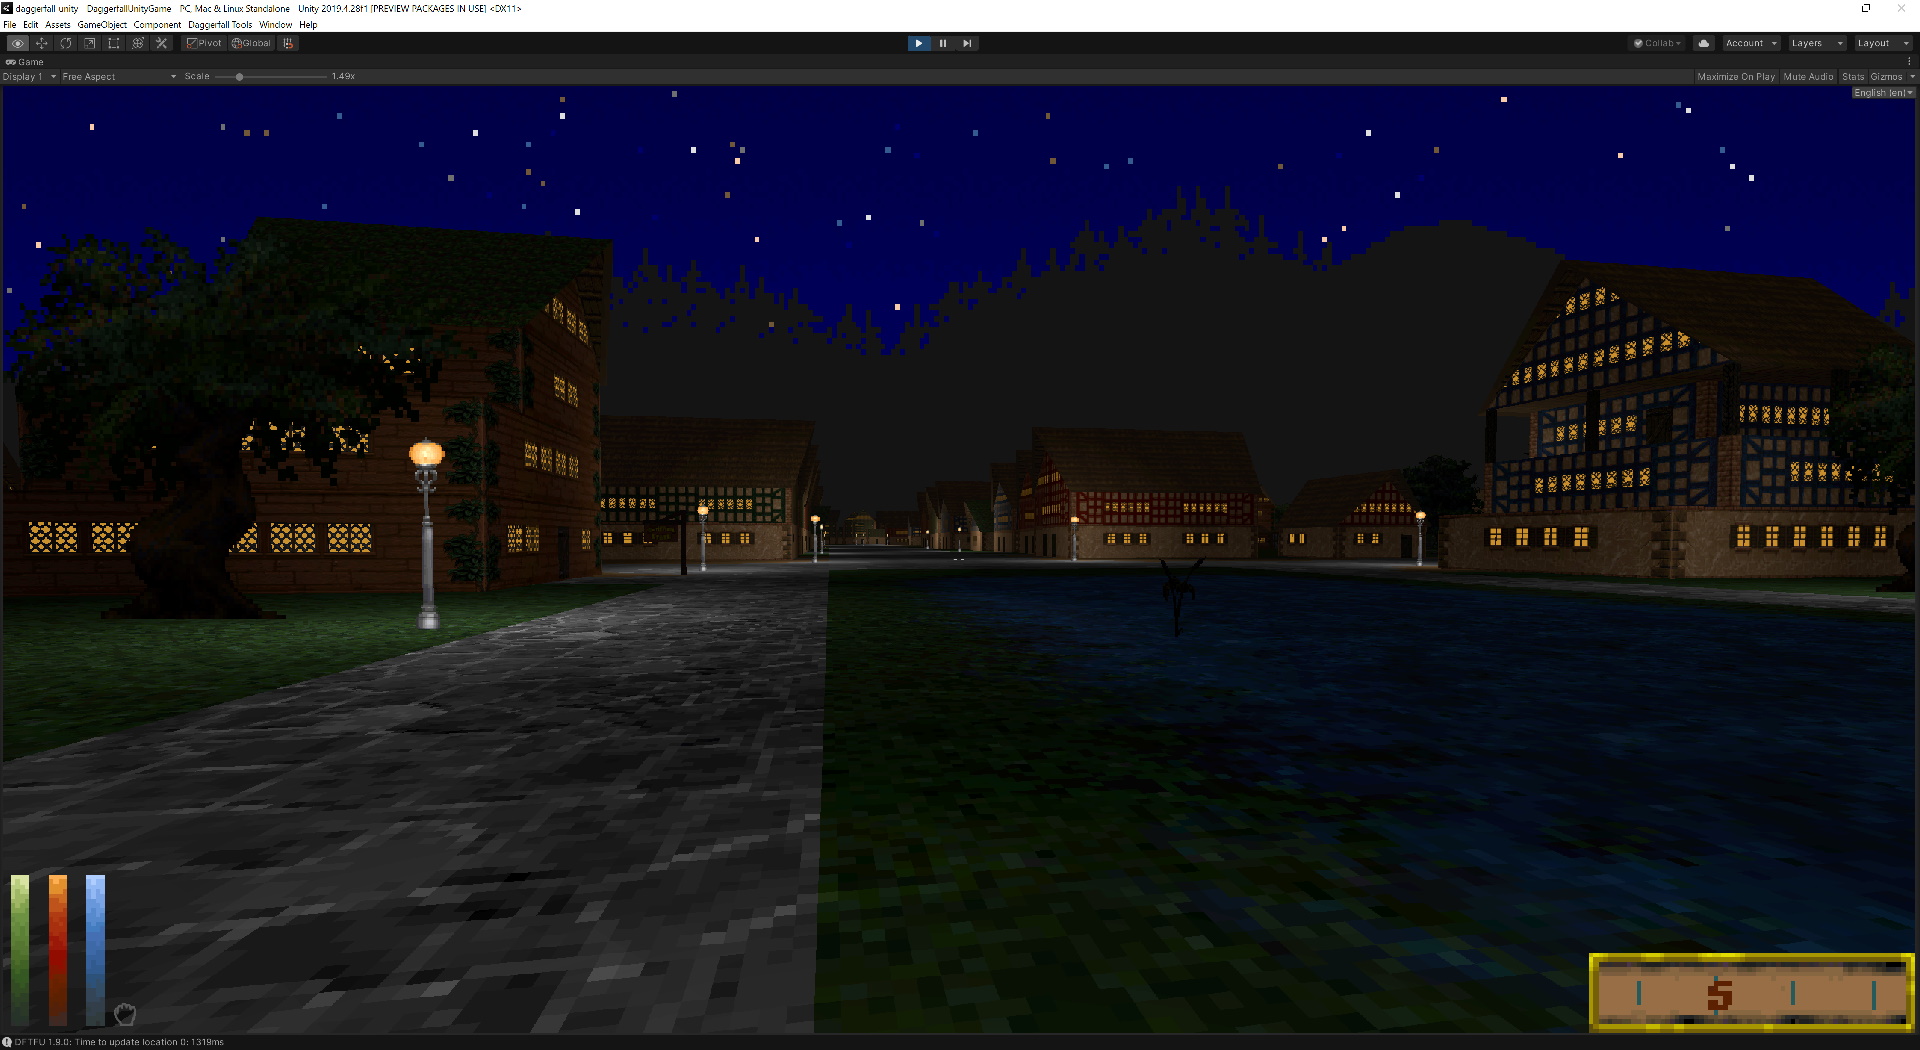Select the combined Transform tool

[x=138, y=43]
